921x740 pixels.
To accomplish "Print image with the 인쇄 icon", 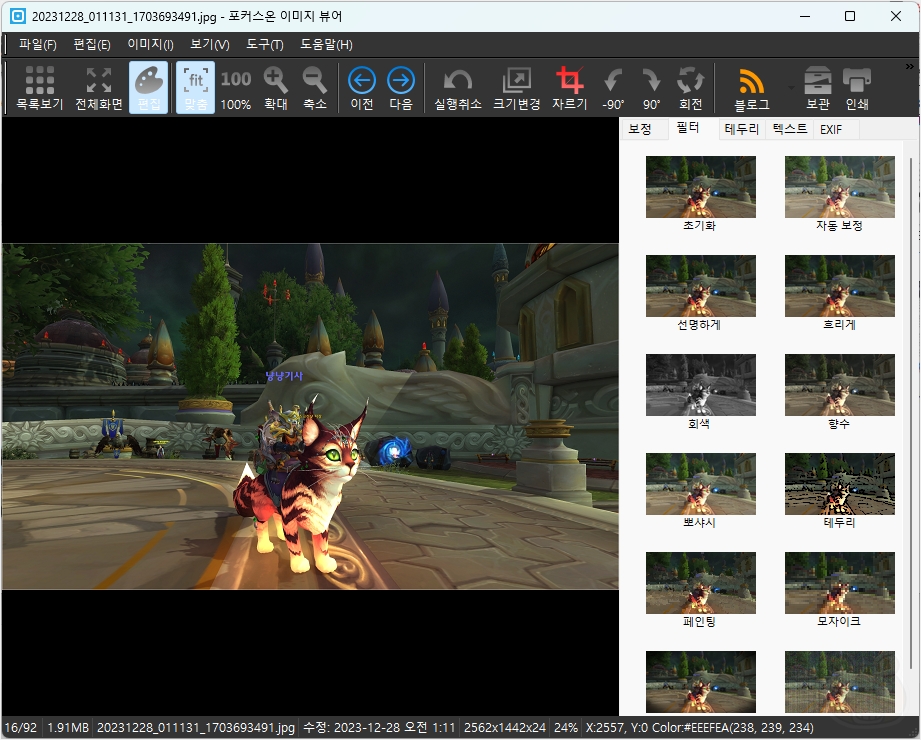I will click(x=857, y=88).
